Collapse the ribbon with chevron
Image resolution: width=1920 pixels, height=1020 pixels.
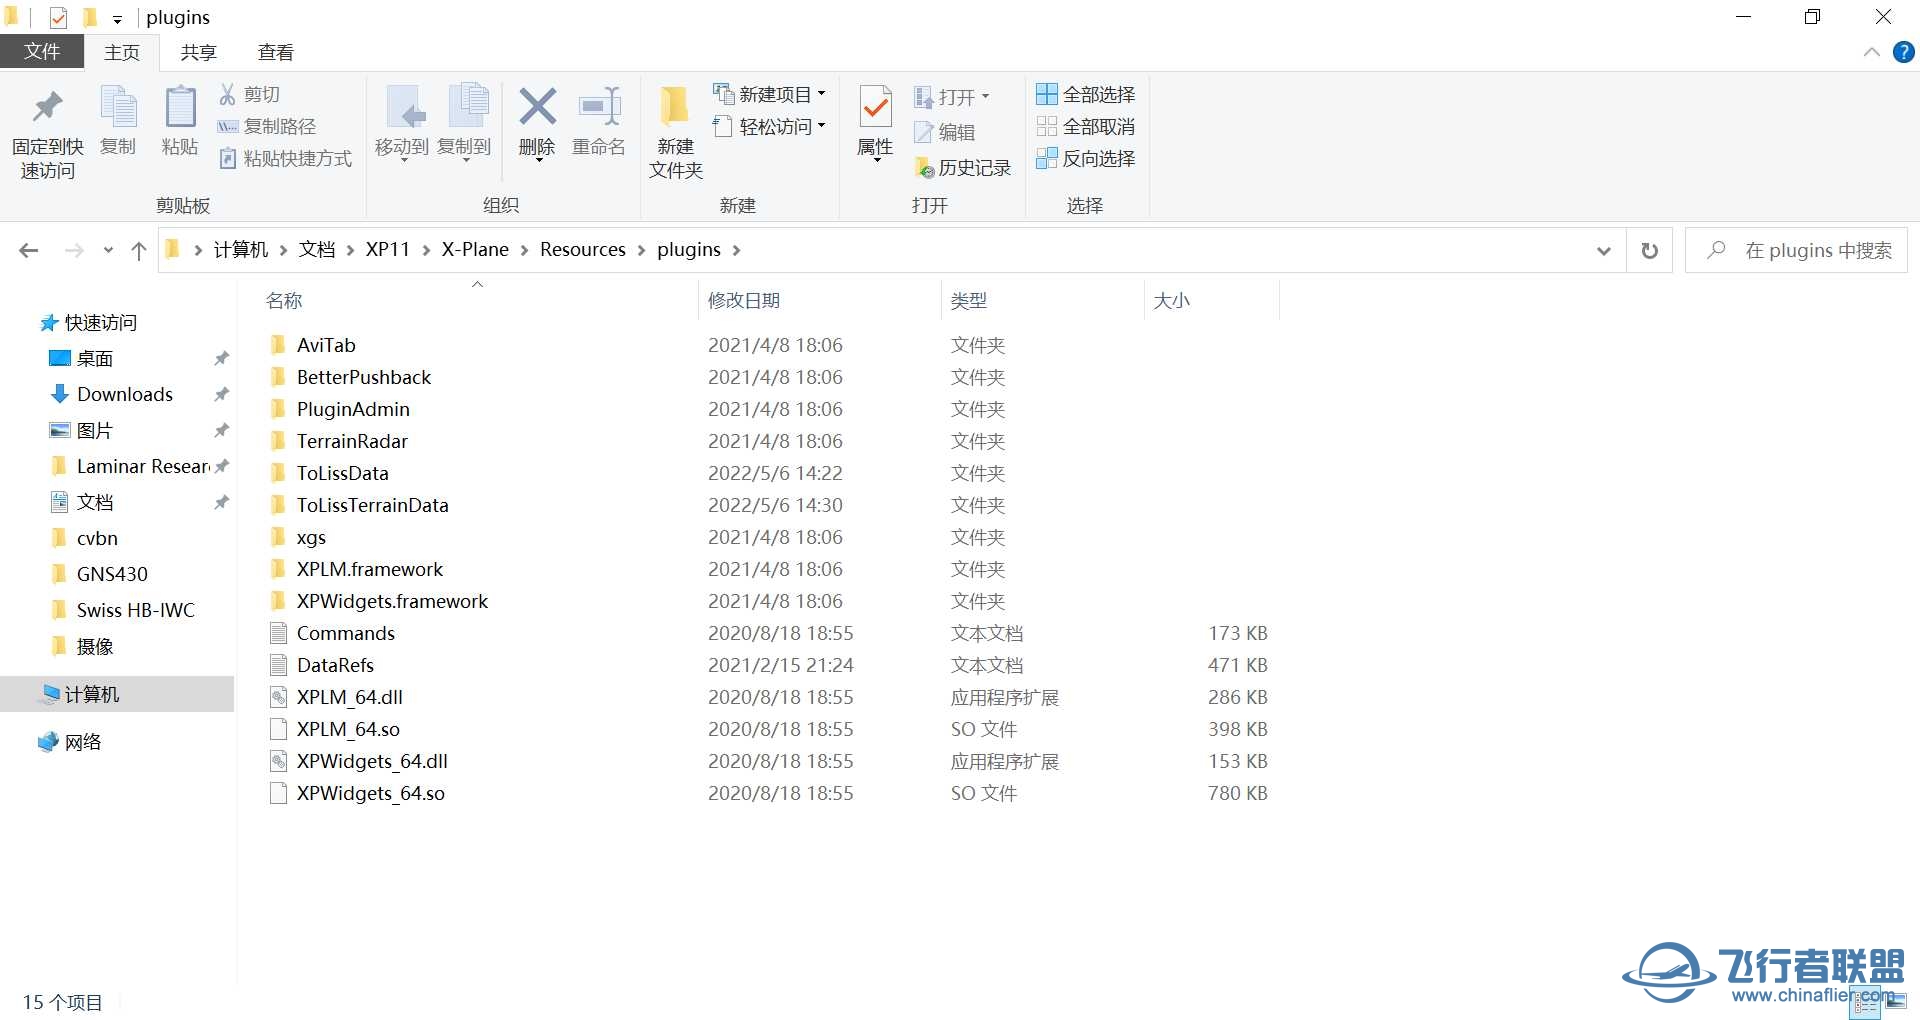tap(1871, 52)
